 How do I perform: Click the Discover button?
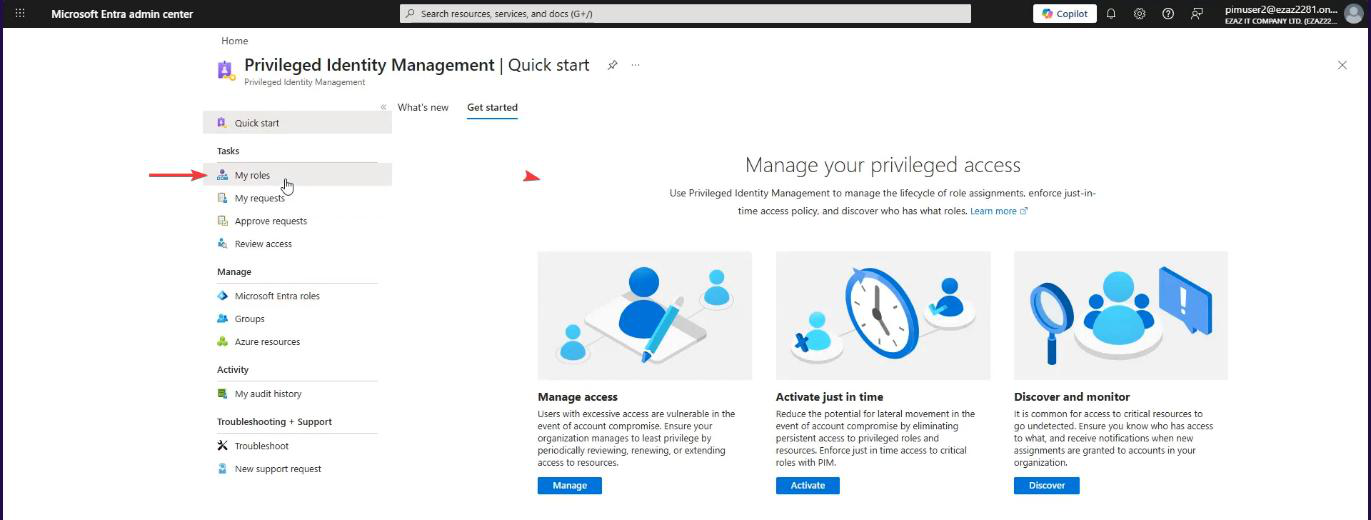point(1047,485)
